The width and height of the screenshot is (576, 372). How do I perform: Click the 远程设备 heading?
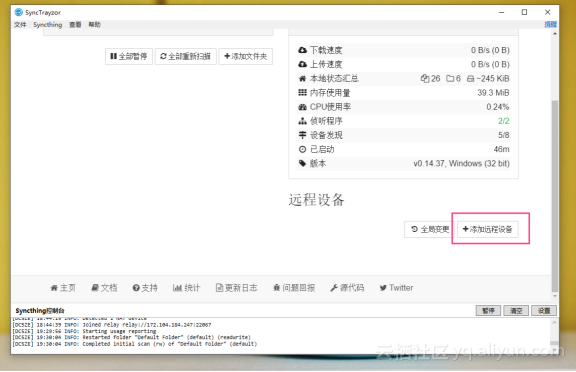pyautogui.click(x=316, y=200)
